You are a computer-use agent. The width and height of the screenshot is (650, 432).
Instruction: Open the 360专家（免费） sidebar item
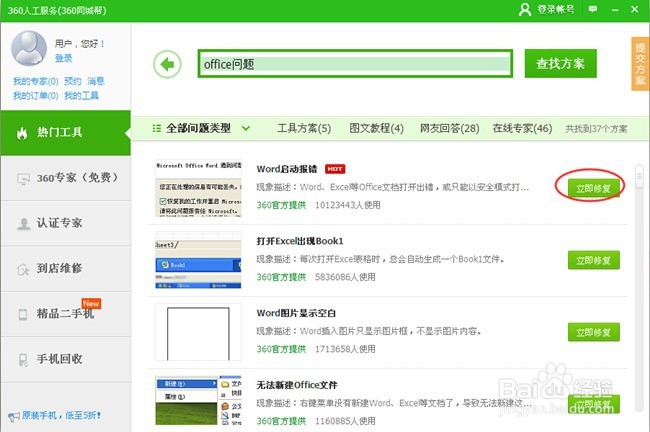tap(65, 178)
